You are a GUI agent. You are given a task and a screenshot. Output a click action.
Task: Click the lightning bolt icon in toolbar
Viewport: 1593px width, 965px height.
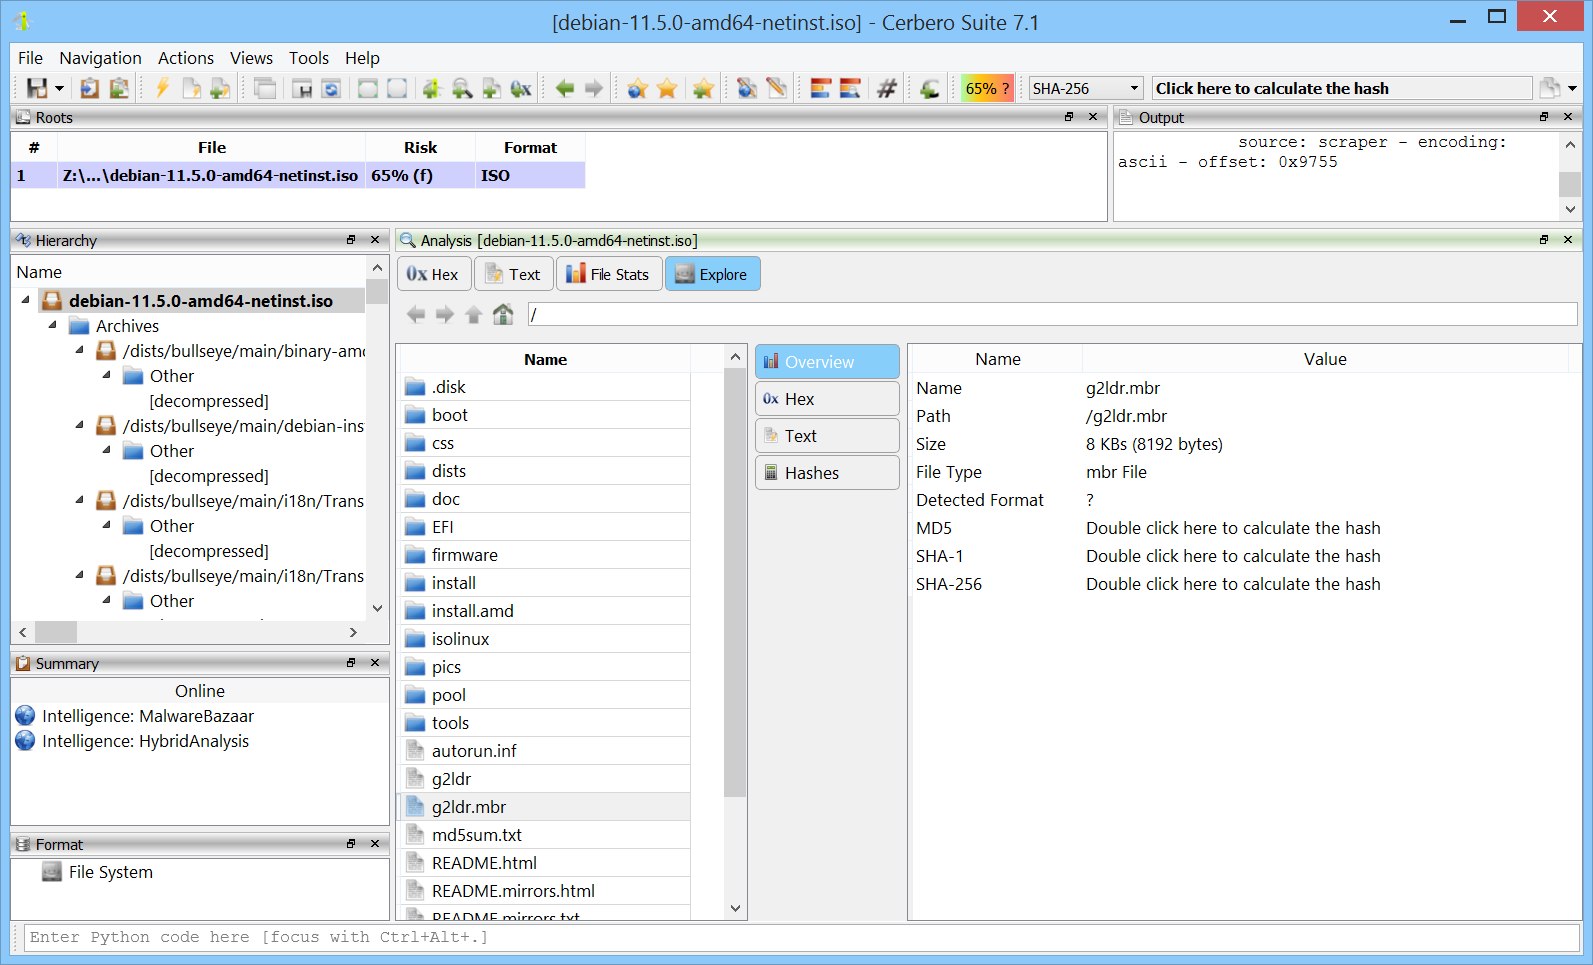tap(162, 88)
